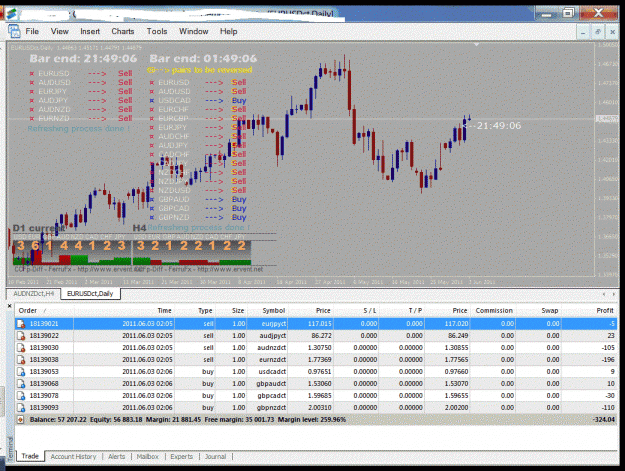The width and height of the screenshot is (625, 471).
Task: Click the balance summary row icon
Action: (21, 420)
